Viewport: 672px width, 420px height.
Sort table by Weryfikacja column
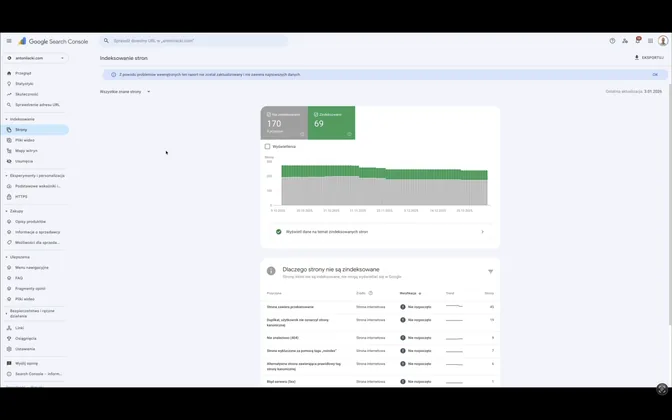[410, 293]
